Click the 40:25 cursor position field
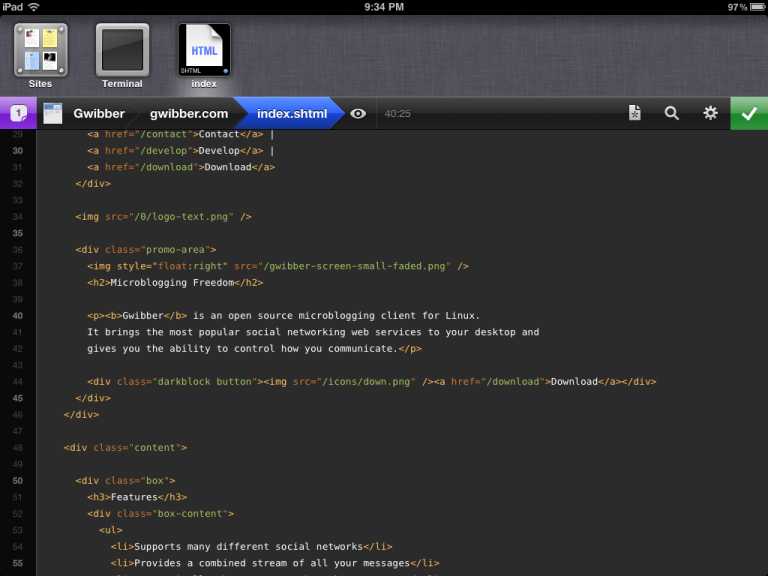Viewport: 768px width, 576px height. coord(398,114)
